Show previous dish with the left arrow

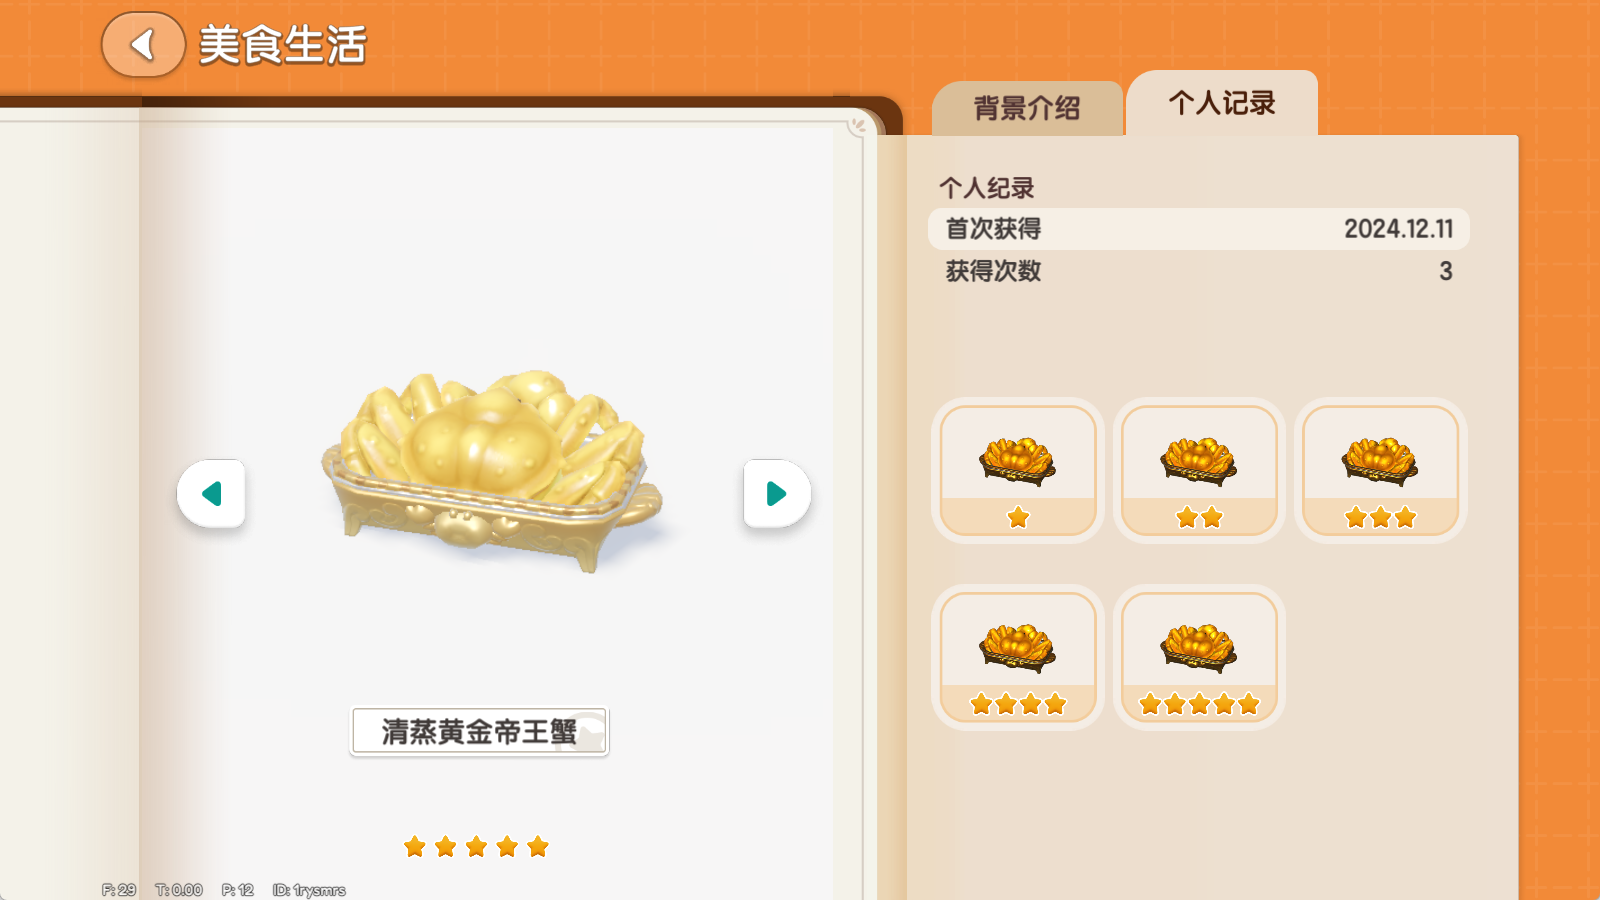click(x=211, y=493)
